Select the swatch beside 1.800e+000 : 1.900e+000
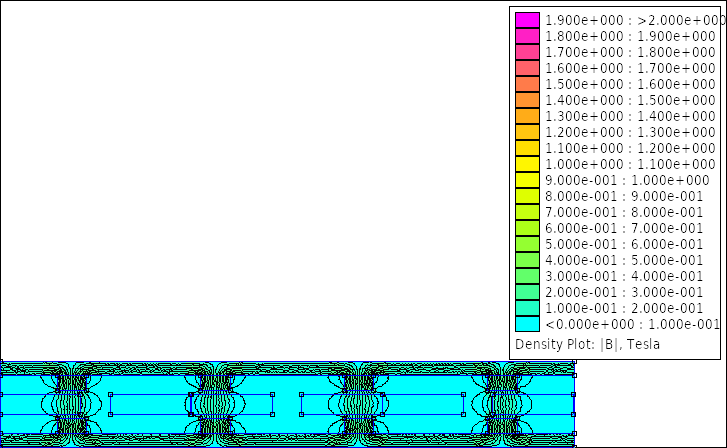This screenshot has width=727, height=448. point(527,36)
